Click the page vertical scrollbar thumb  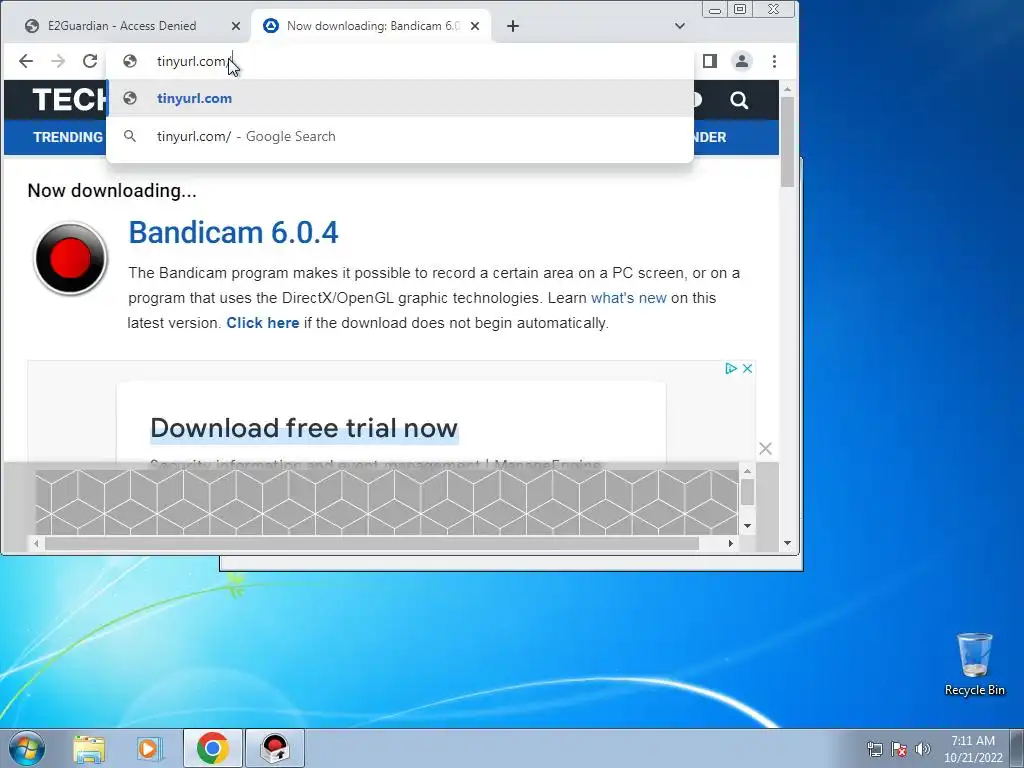click(x=788, y=141)
